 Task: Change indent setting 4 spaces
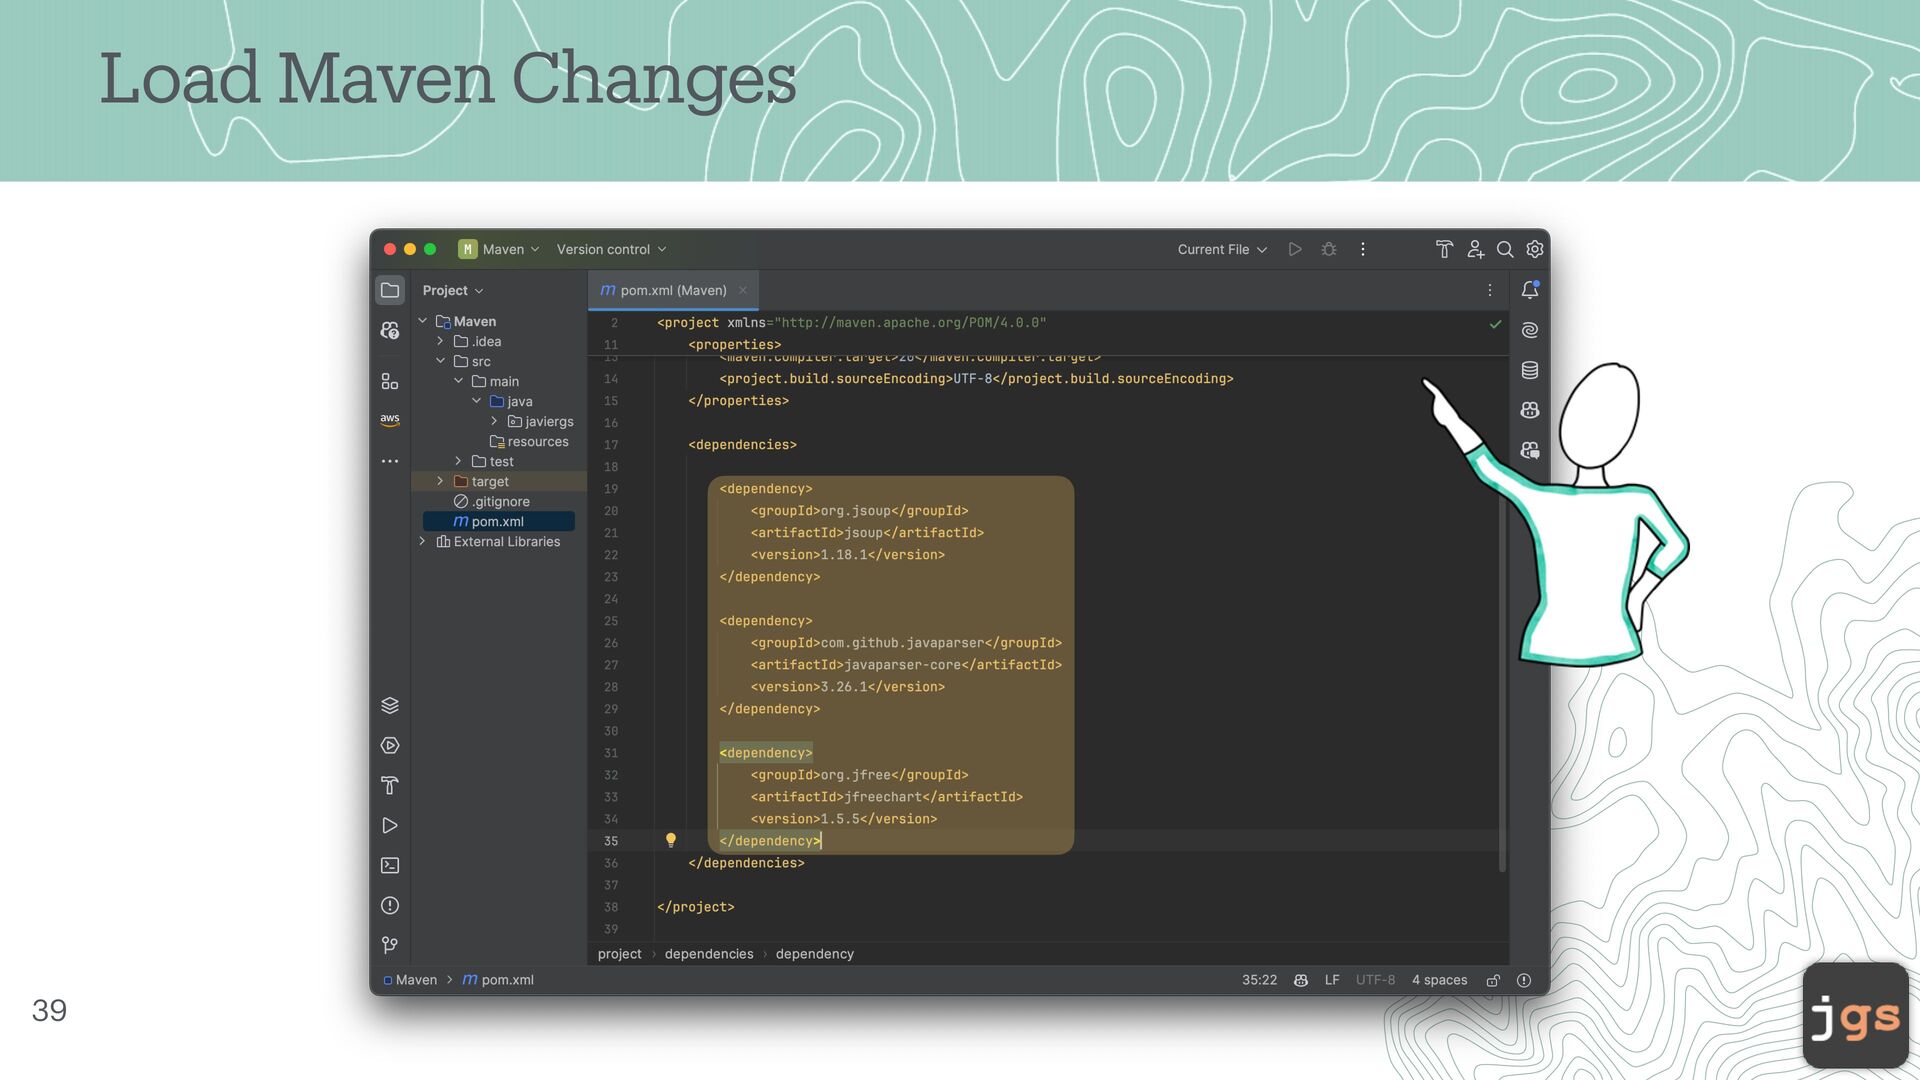pyautogui.click(x=1439, y=980)
